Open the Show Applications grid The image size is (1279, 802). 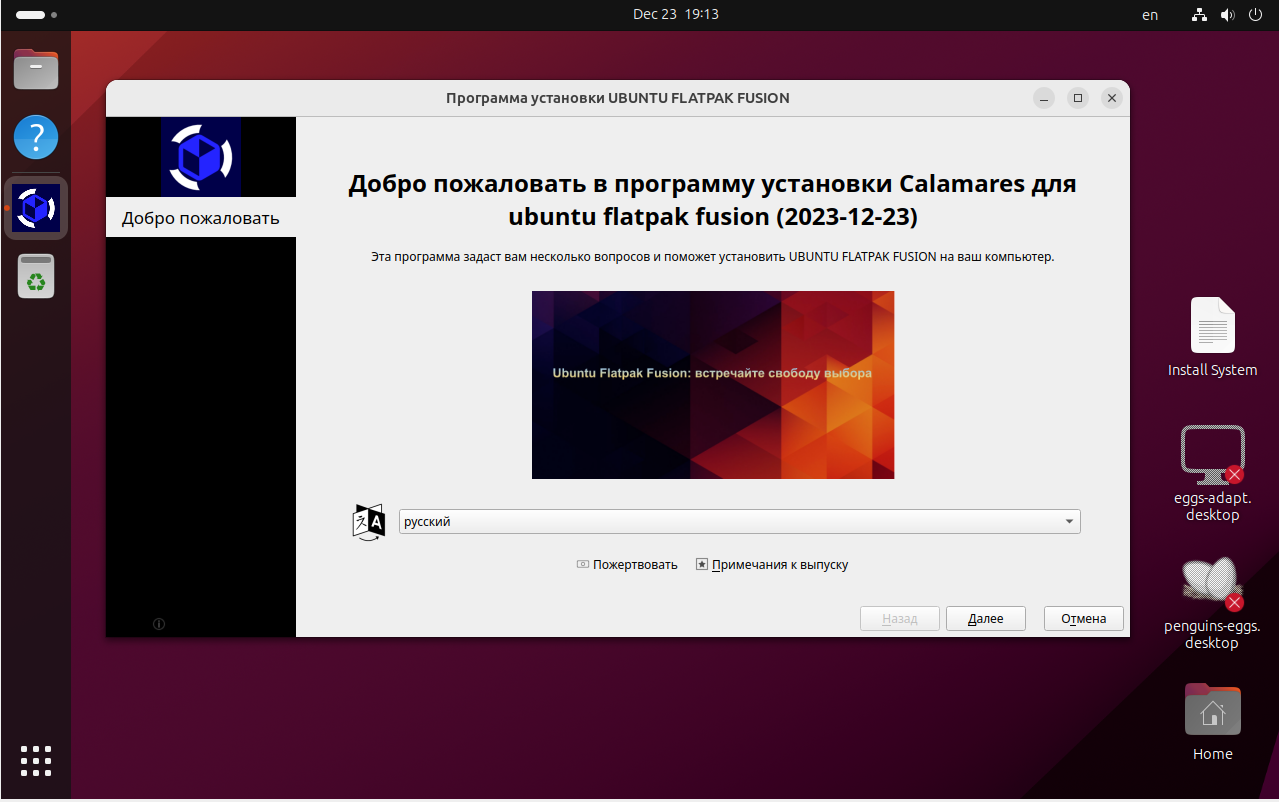coord(36,760)
